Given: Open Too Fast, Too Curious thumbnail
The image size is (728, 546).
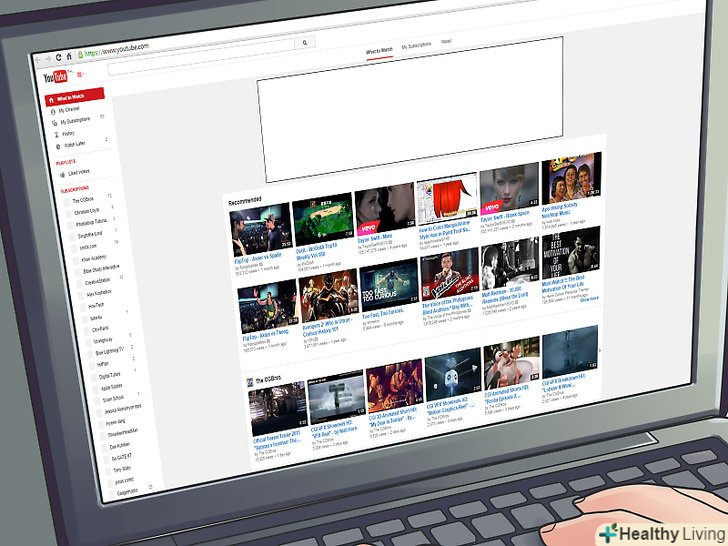Looking at the screenshot, I should [x=389, y=285].
